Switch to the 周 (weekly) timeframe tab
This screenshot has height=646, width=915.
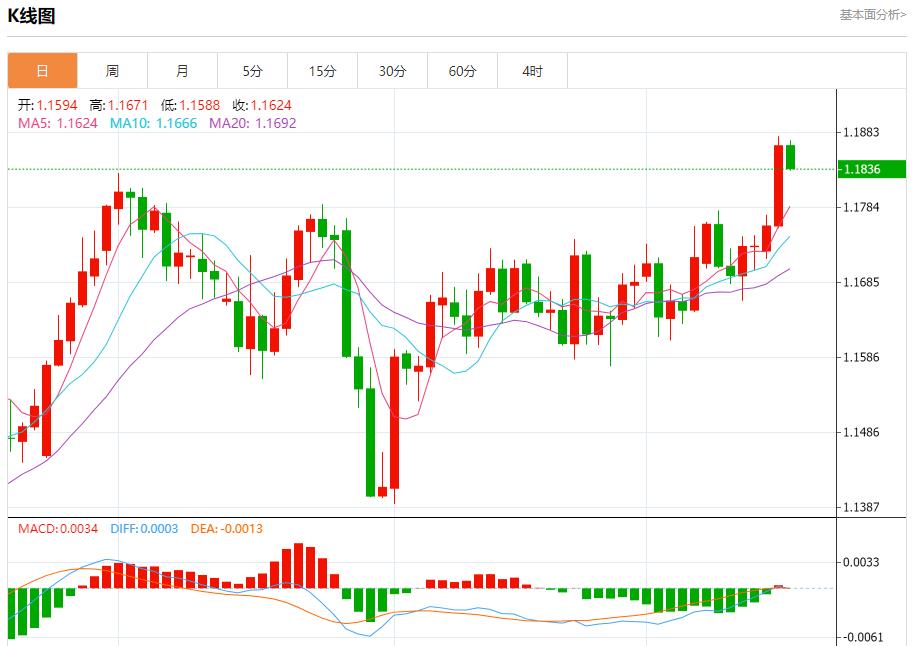[x=113, y=70]
